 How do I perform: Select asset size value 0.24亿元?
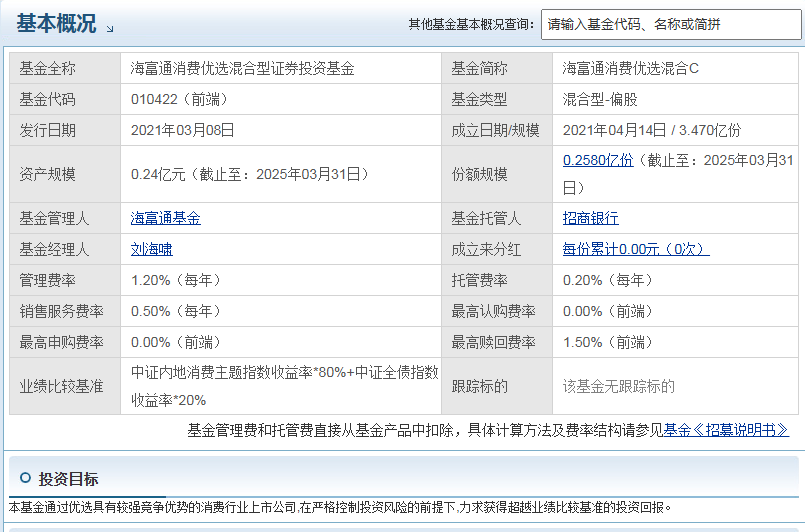tap(158, 175)
